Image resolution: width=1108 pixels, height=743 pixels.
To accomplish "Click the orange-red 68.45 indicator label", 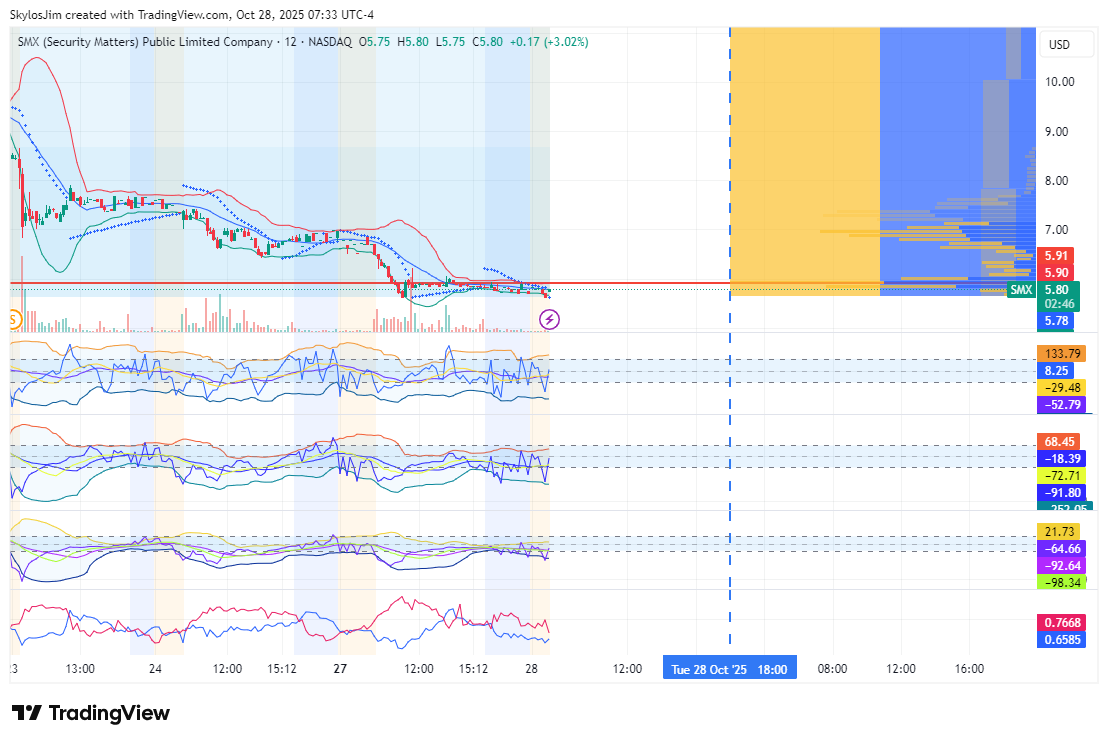I will coord(1060,441).
